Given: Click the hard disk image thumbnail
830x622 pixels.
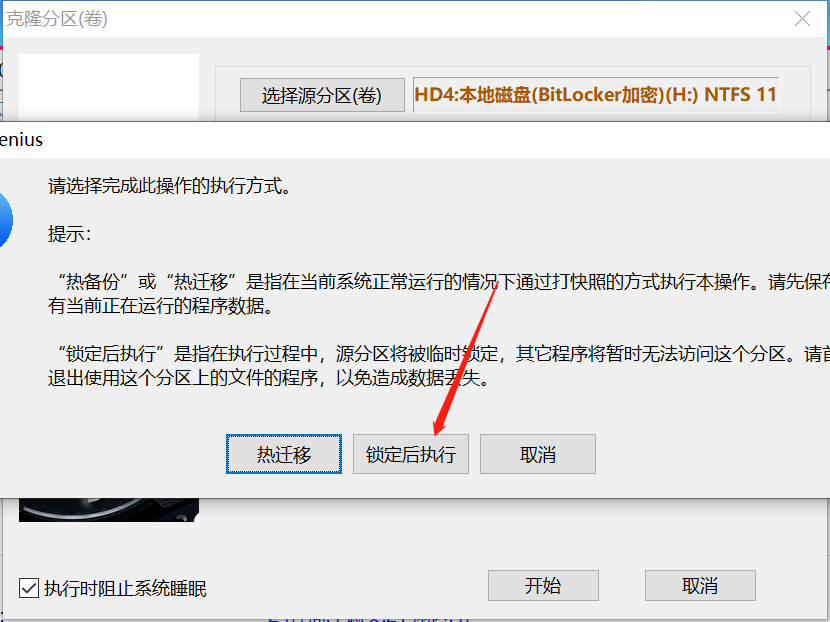Looking at the screenshot, I should pyautogui.click(x=109, y=510).
